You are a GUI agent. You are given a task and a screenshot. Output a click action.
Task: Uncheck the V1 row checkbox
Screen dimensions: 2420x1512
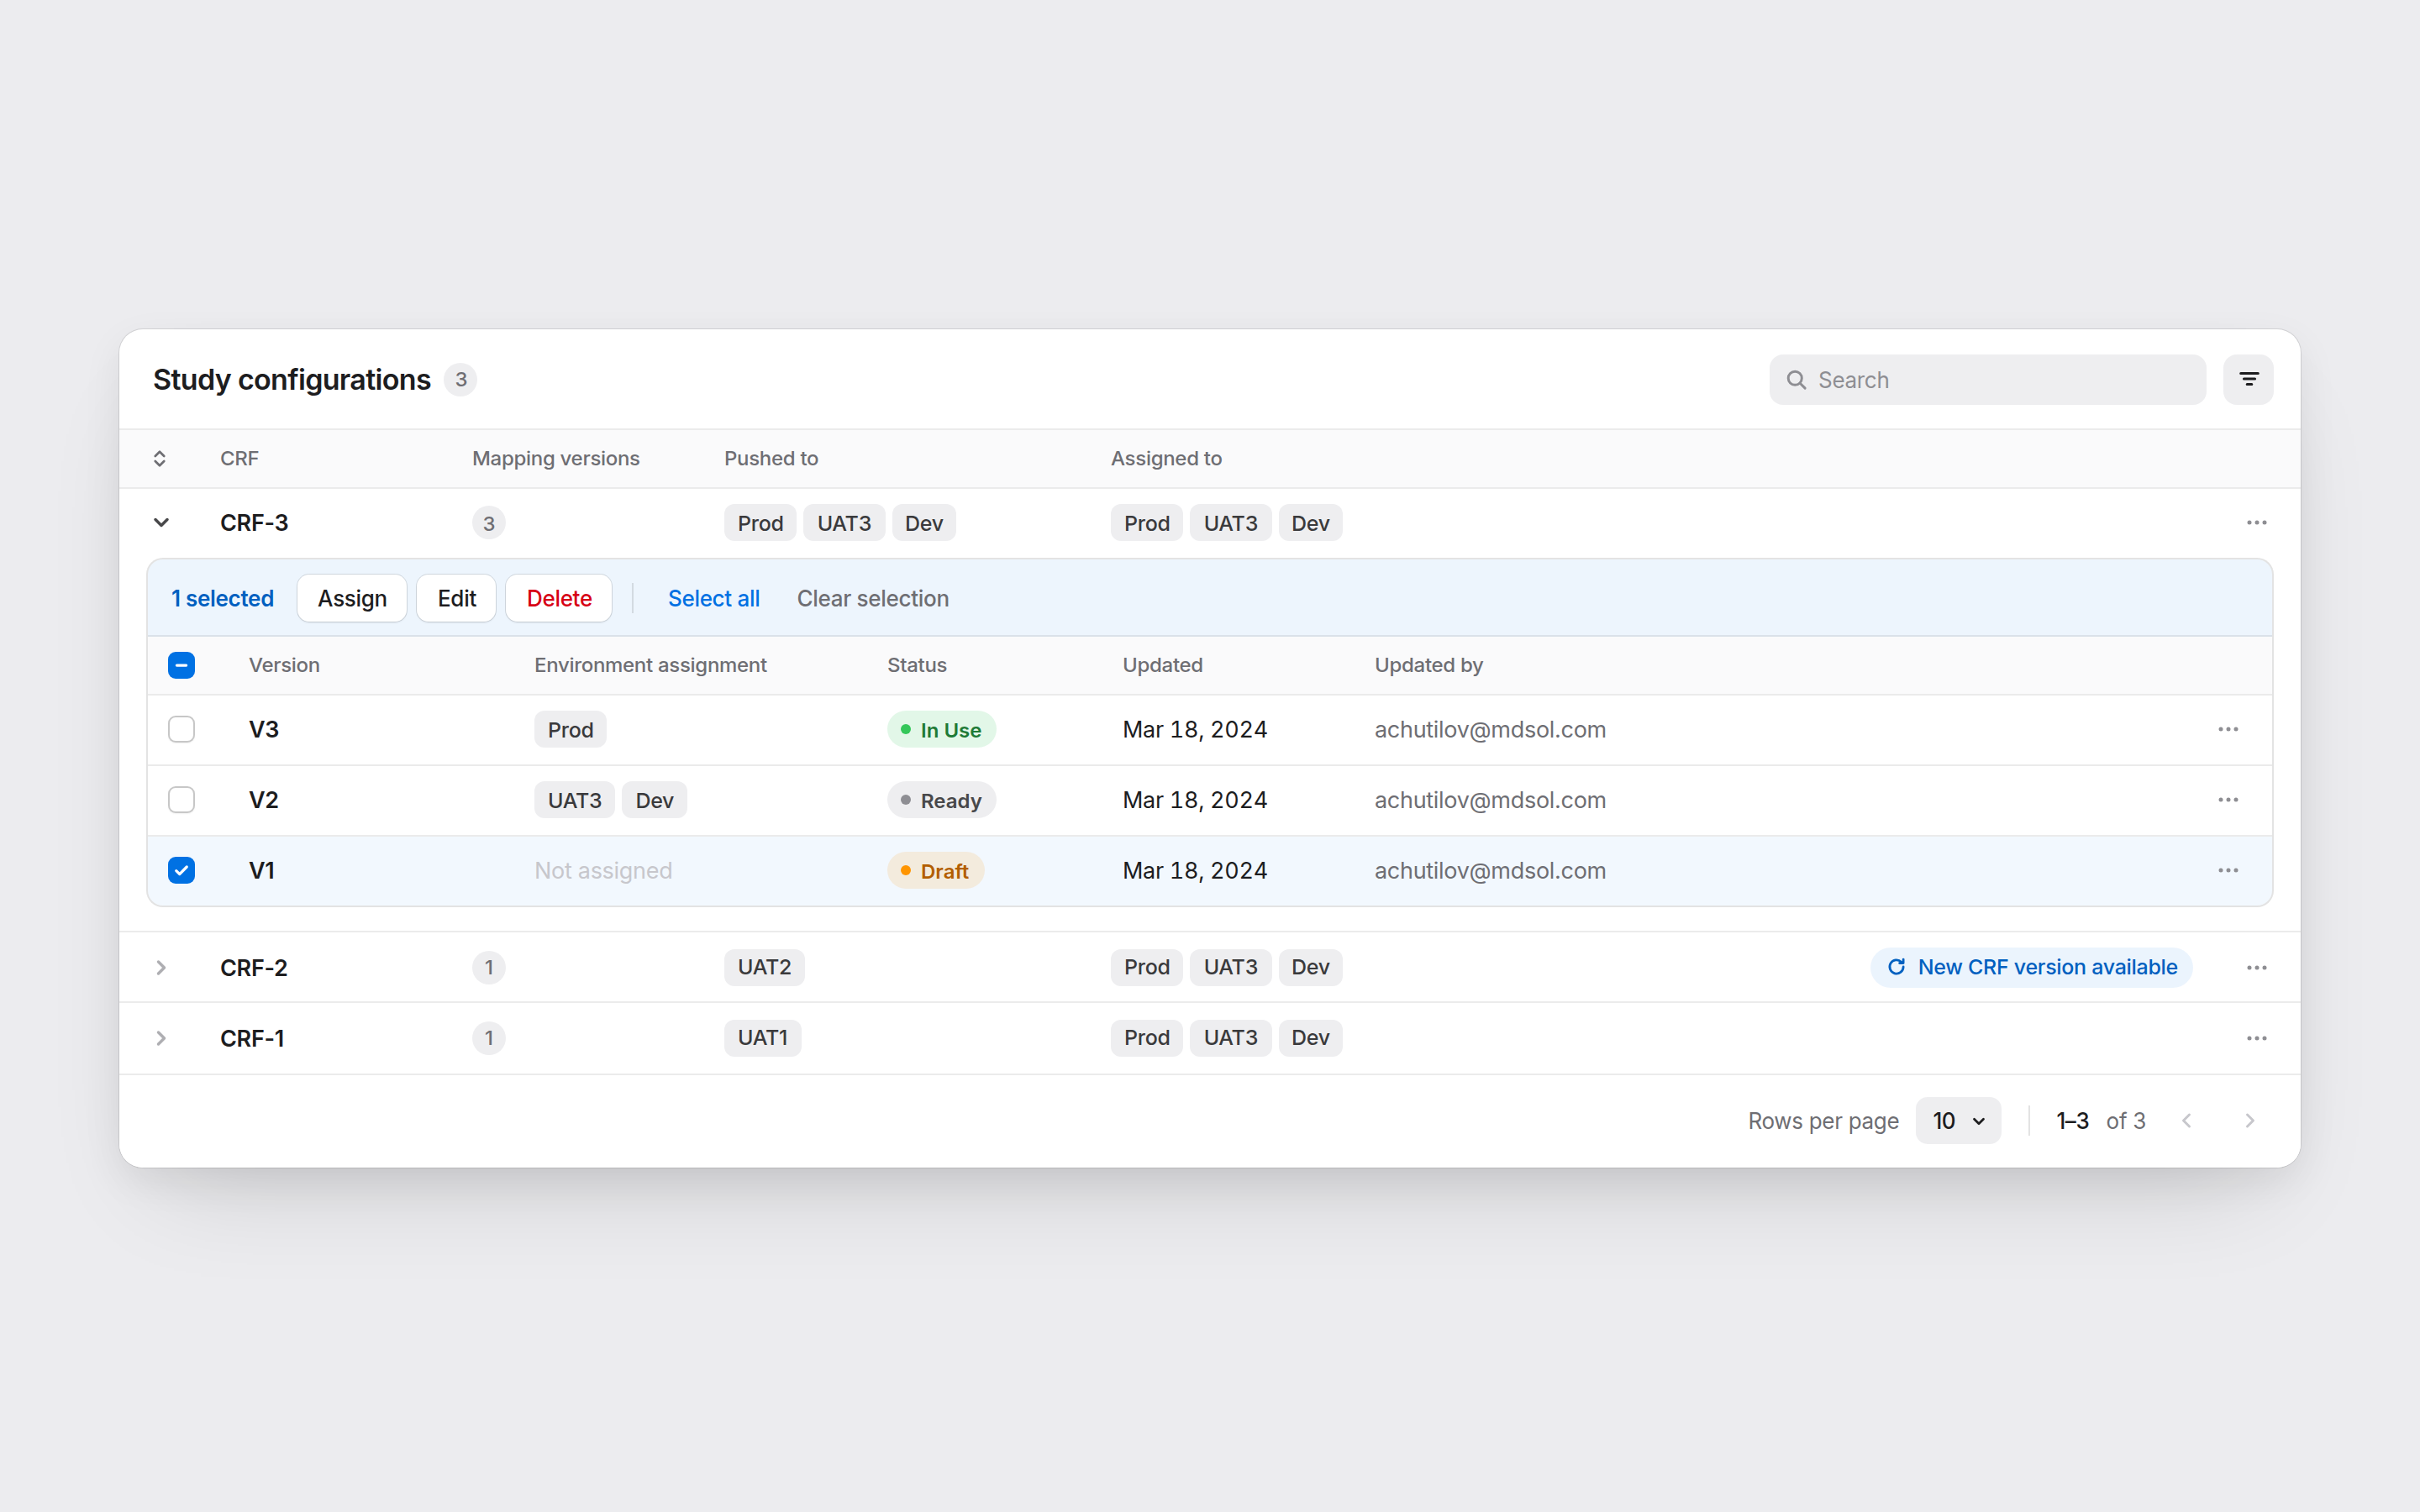[x=182, y=871]
